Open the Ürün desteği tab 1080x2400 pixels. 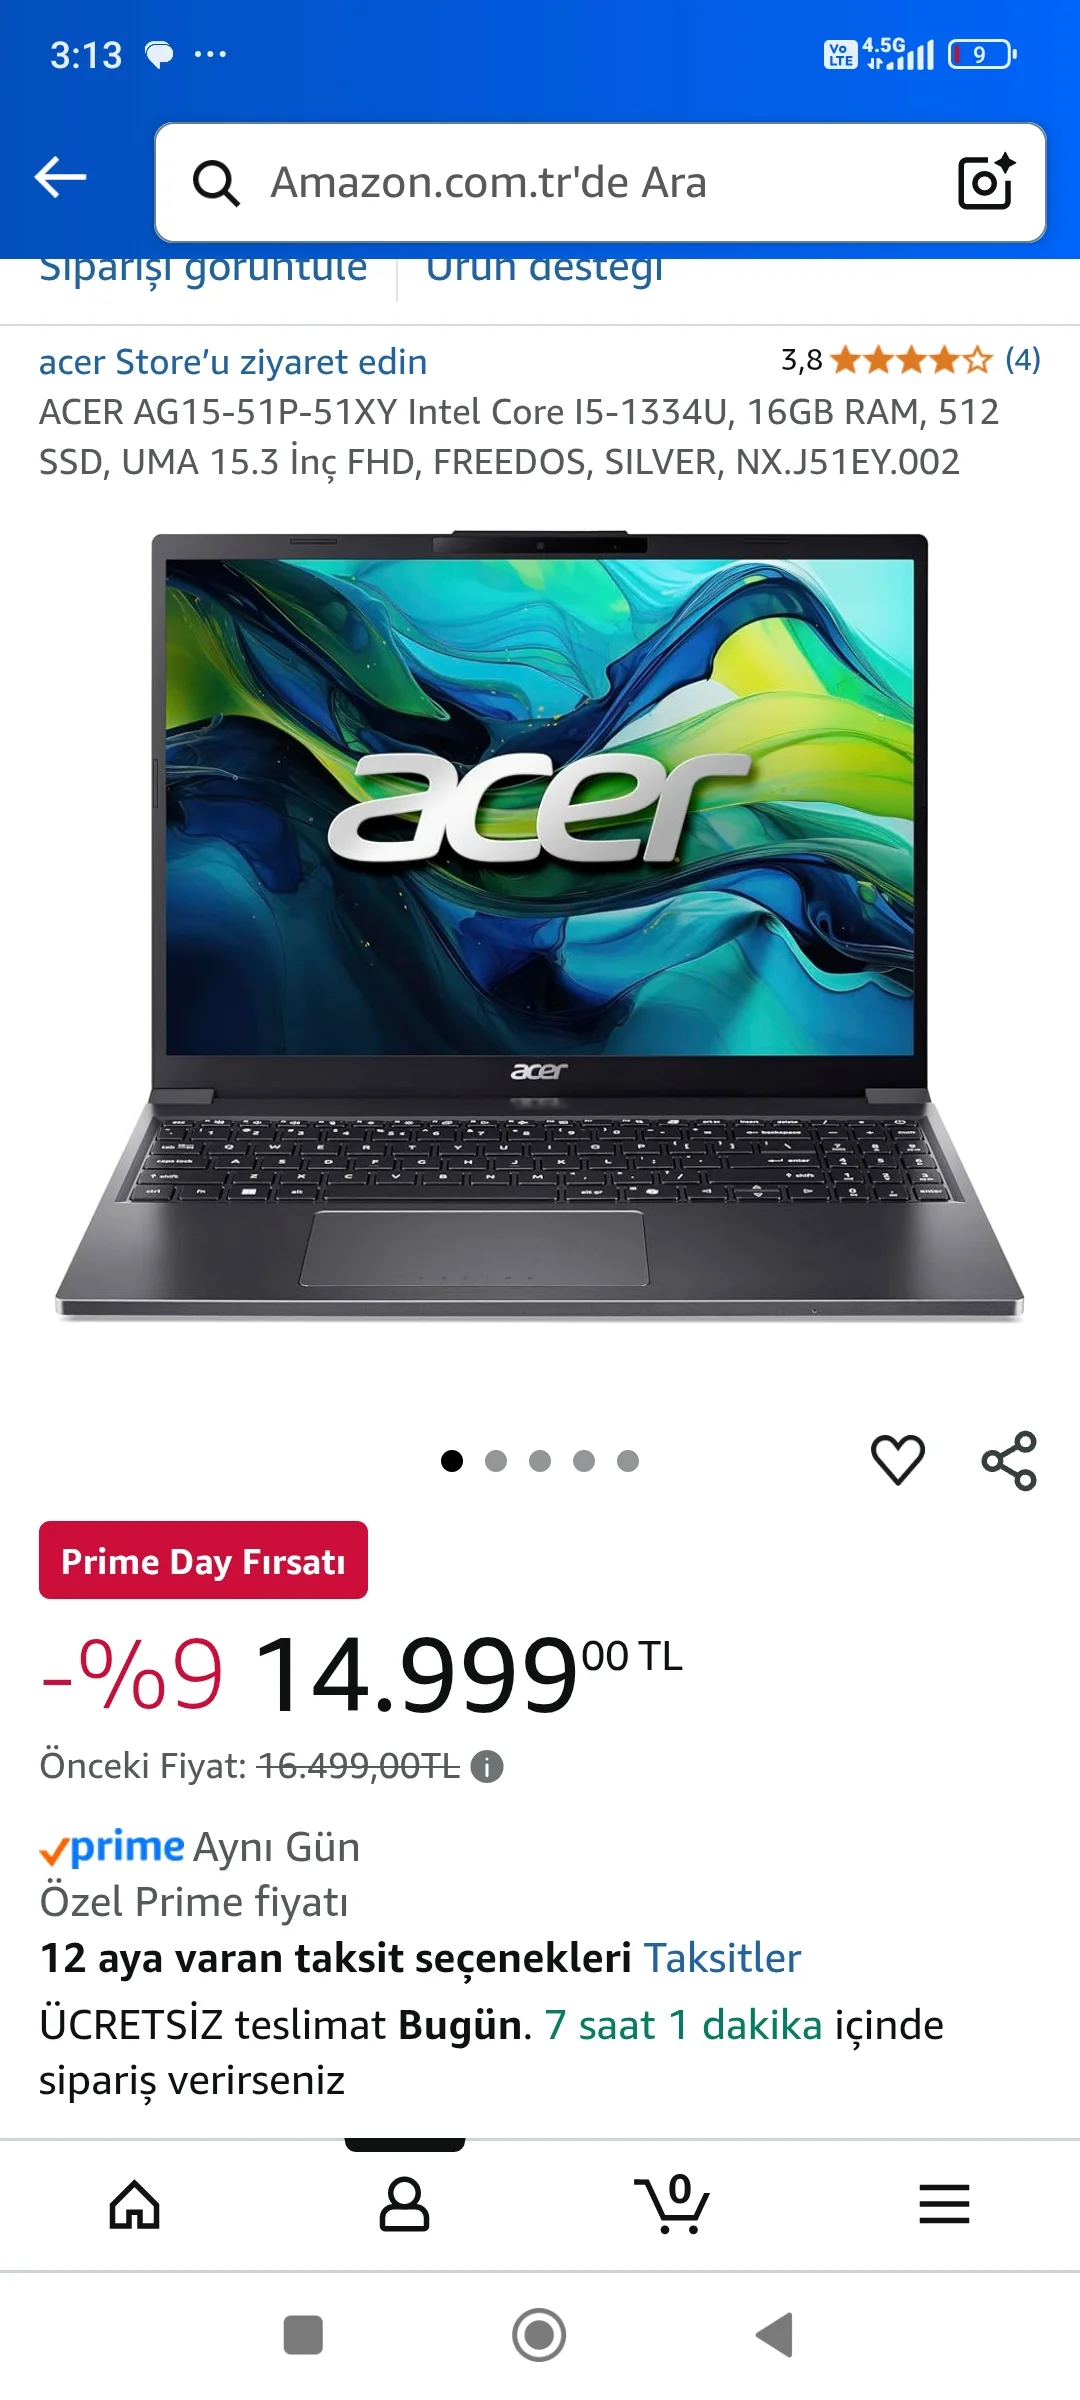[x=545, y=270]
